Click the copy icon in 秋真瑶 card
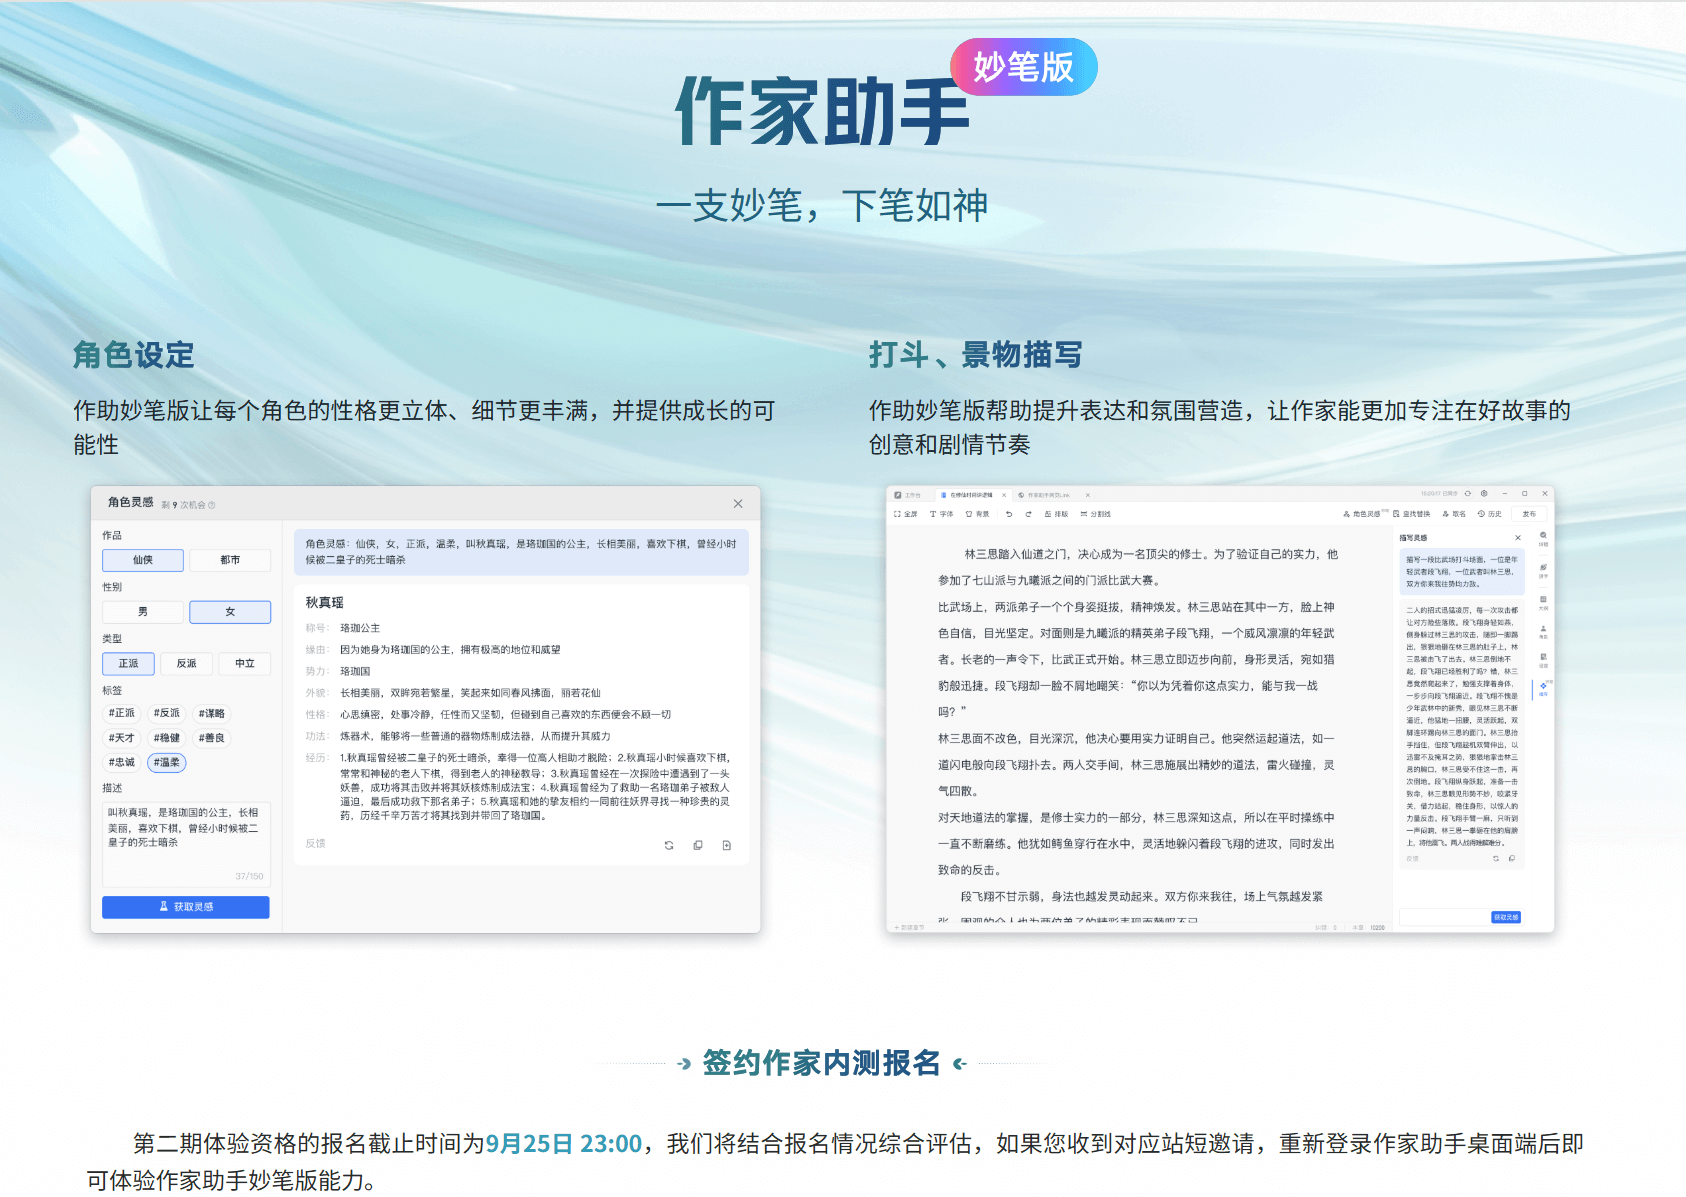Viewport: 1686px width, 1197px height. (x=698, y=845)
